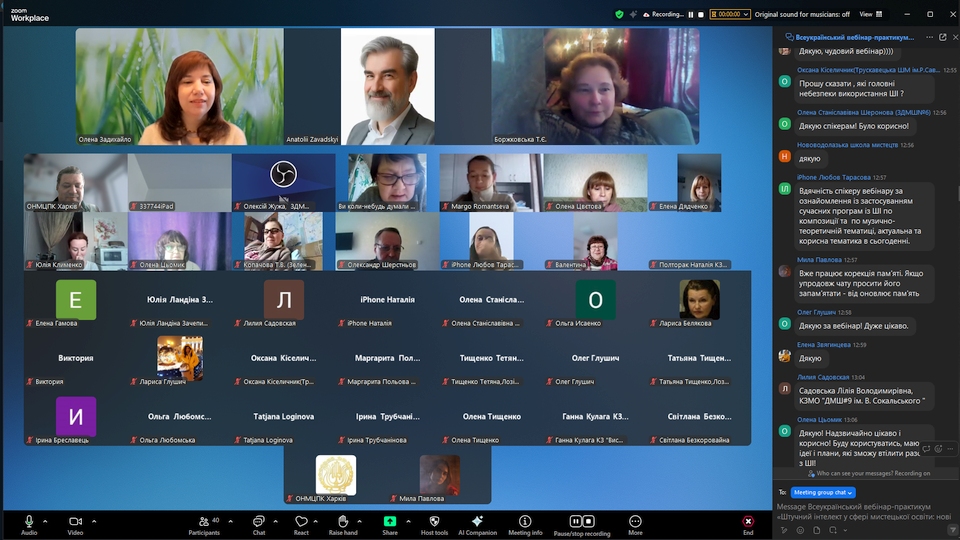Focus the chat message input field
Viewport: 960px width, 540px height.
coord(863,511)
